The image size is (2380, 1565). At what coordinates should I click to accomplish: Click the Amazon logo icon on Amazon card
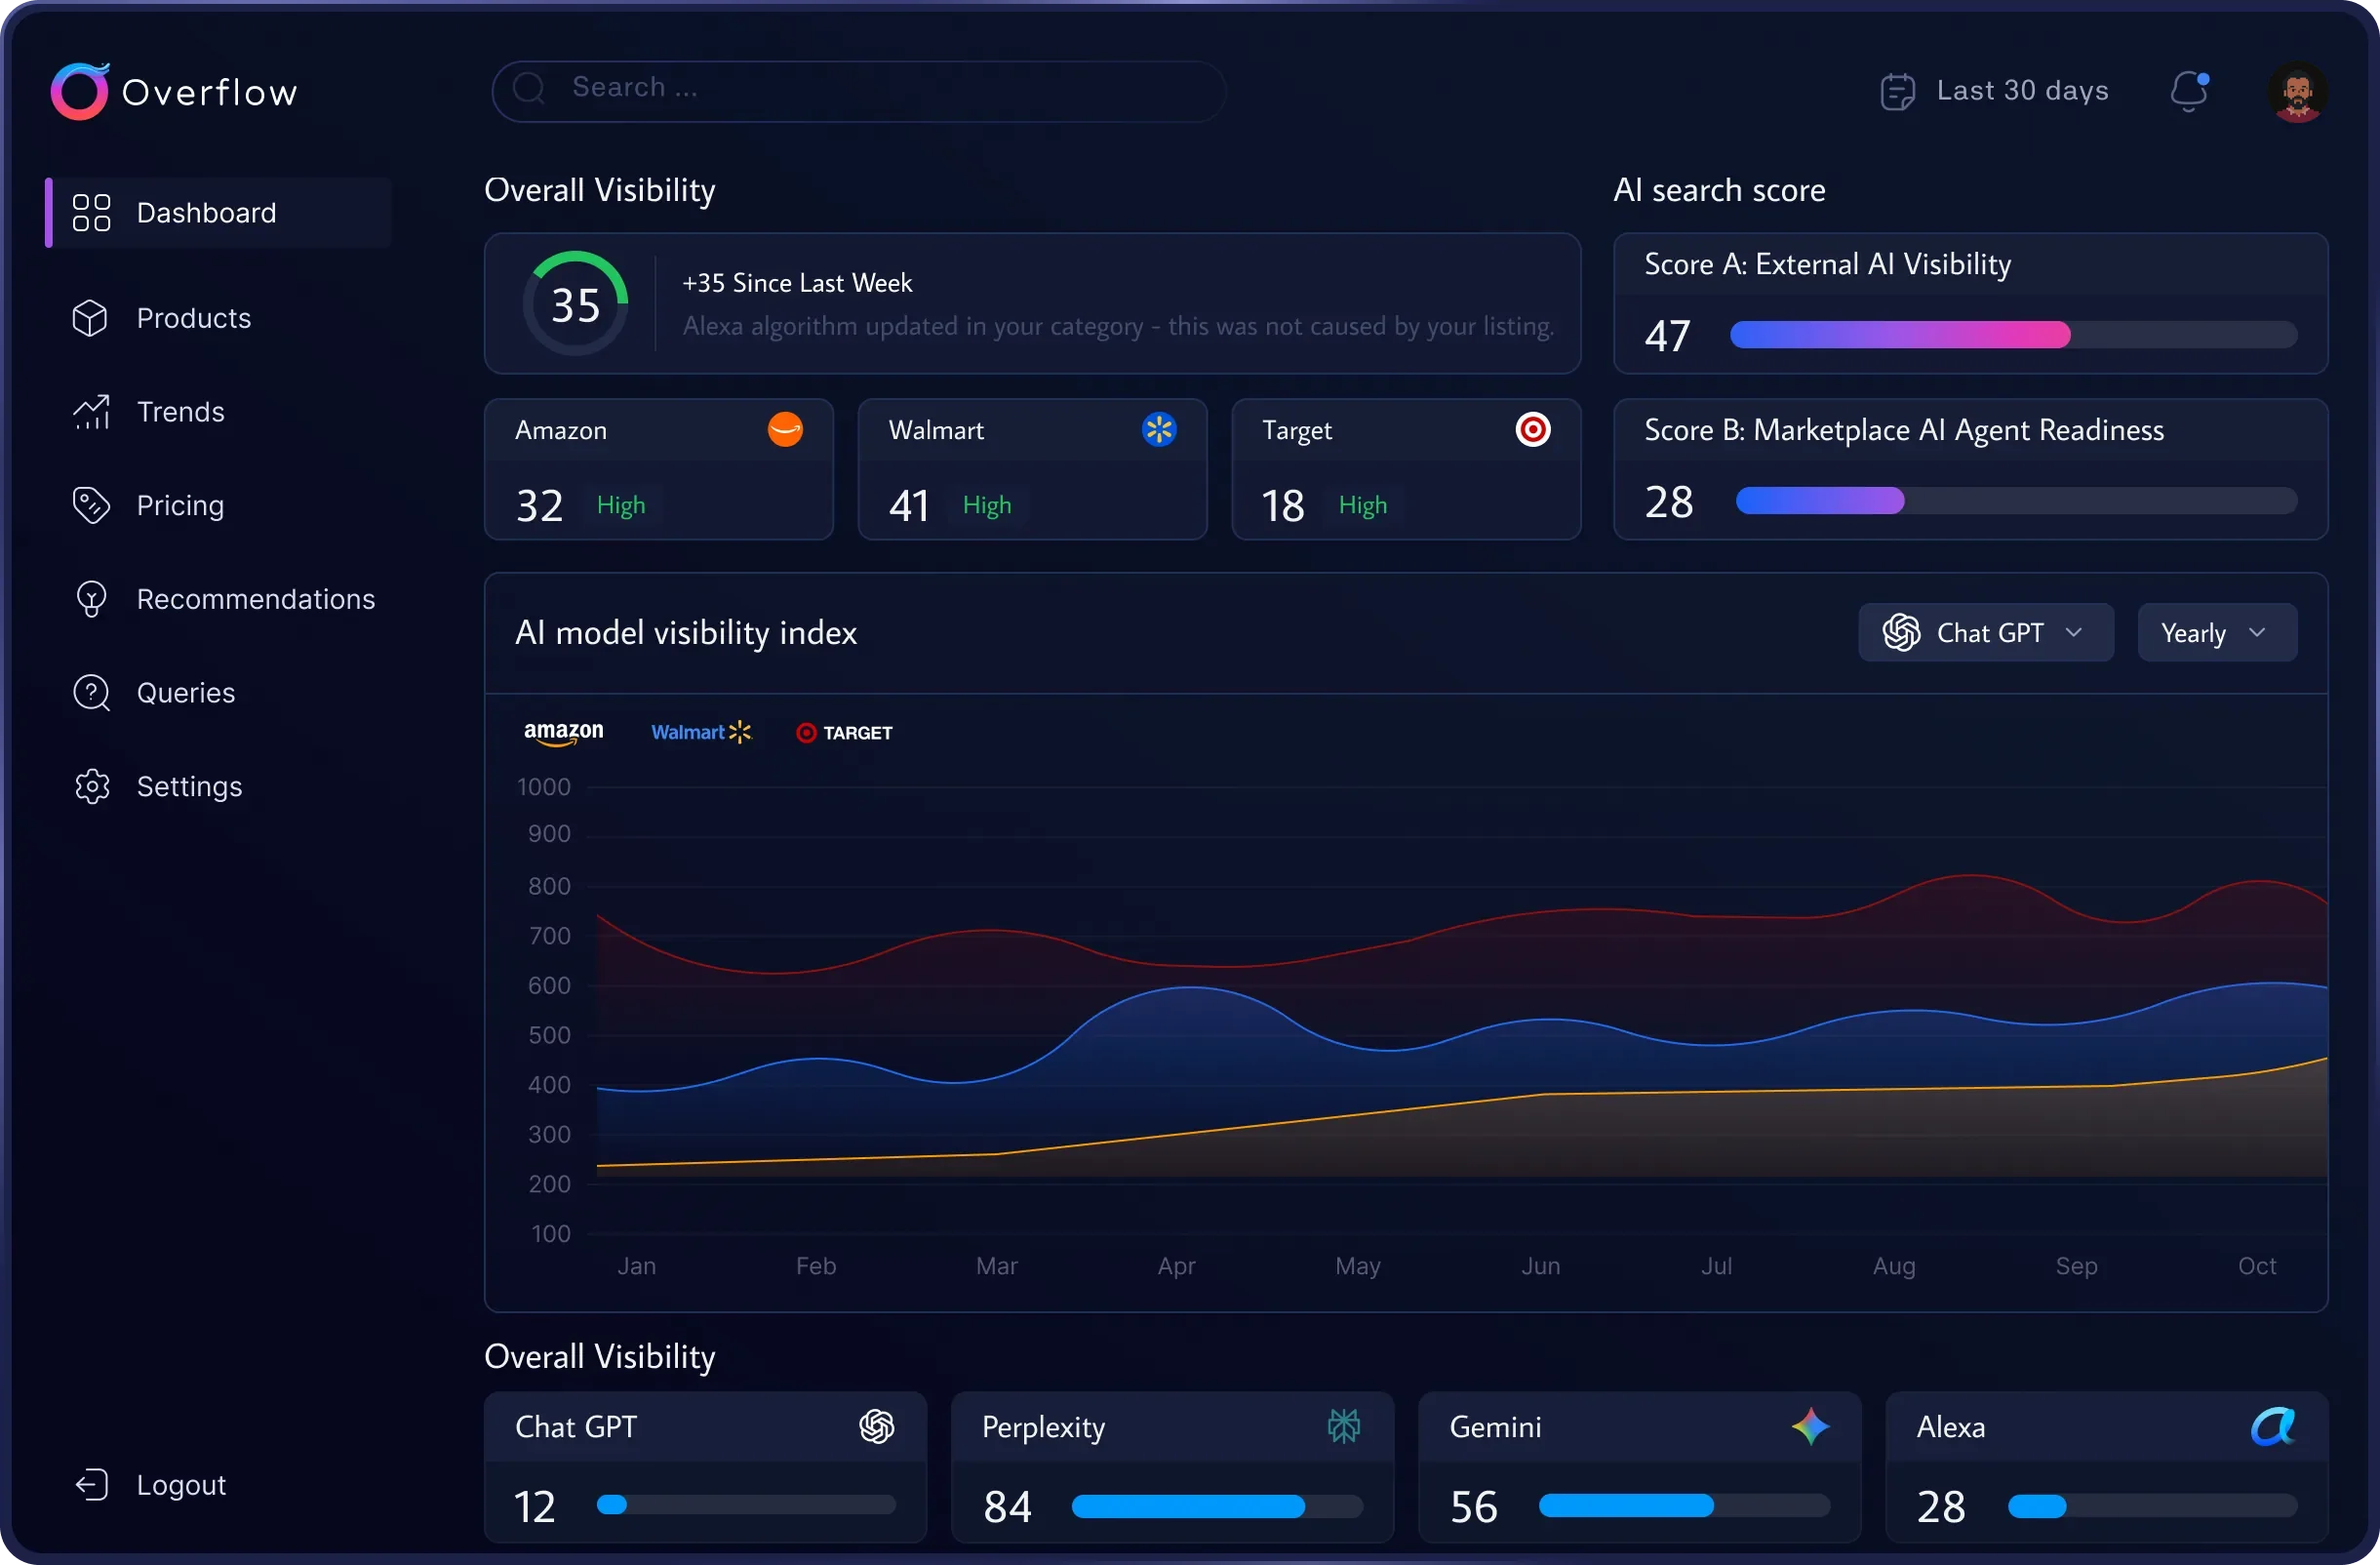(x=785, y=429)
